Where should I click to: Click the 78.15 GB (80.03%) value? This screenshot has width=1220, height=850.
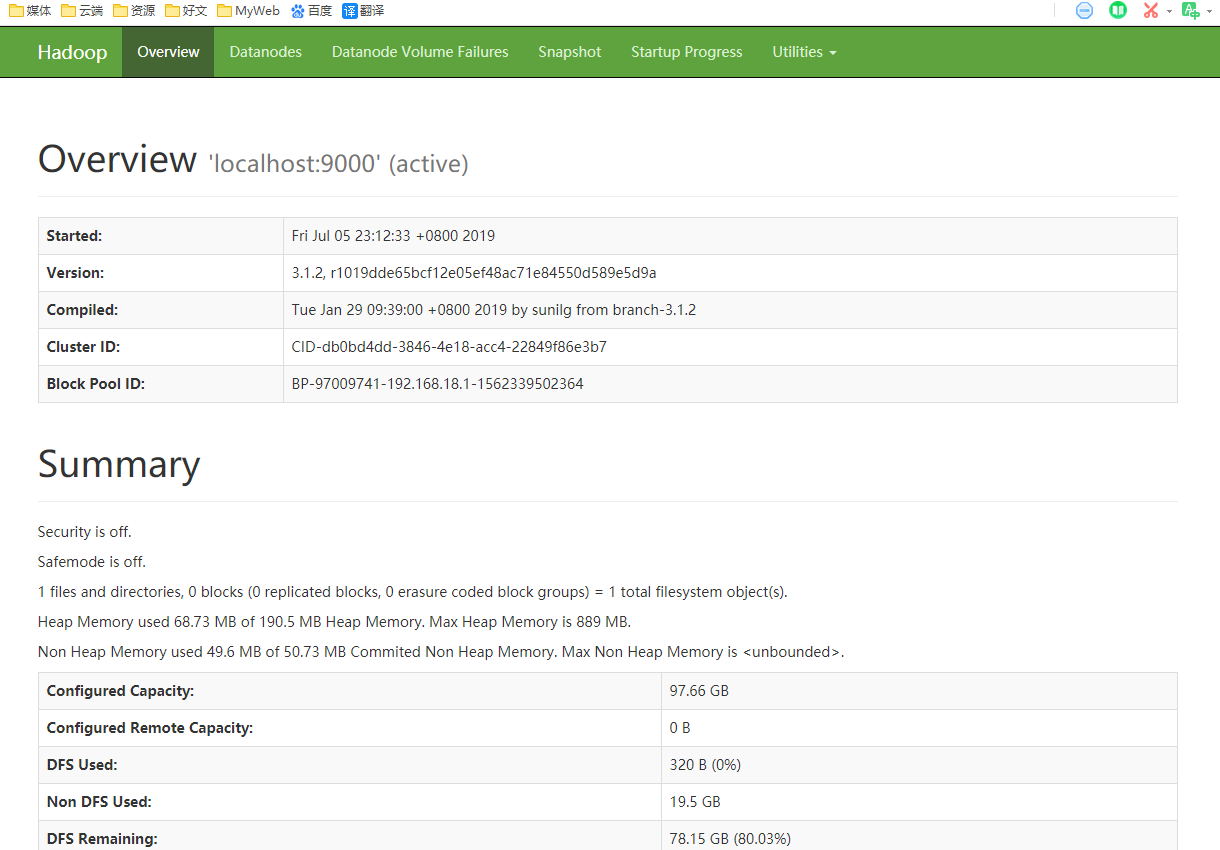(730, 839)
